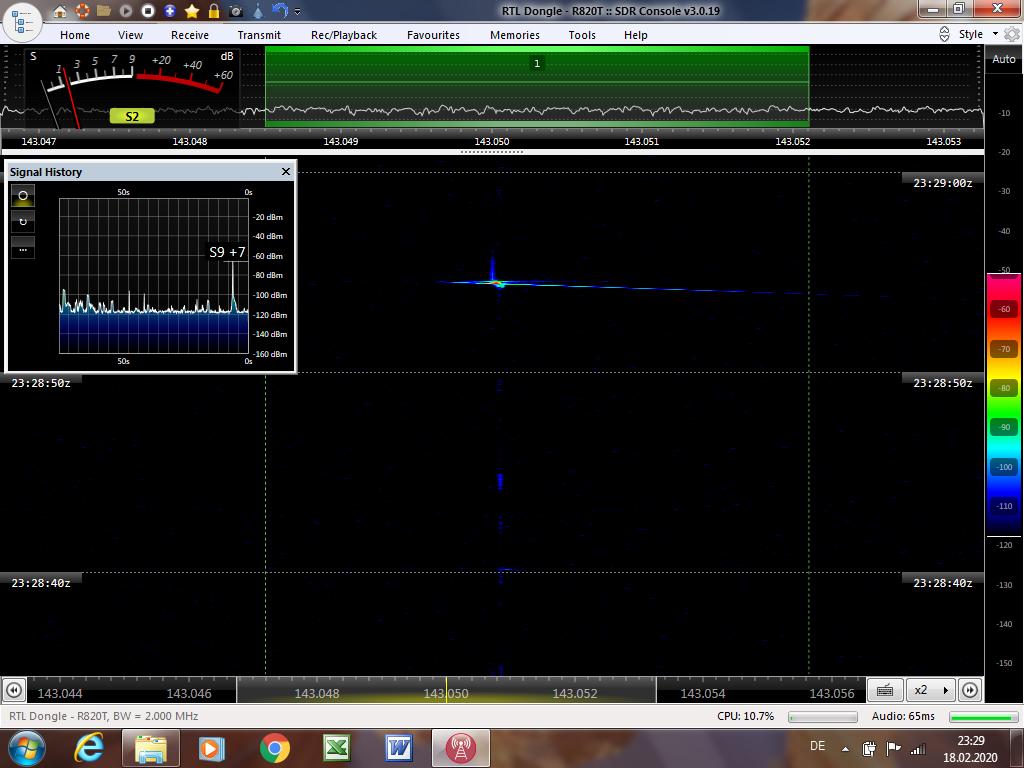Open Internet Explorer from the taskbar
The width and height of the screenshot is (1024, 768).
pyautogui.click(x=90, y=748)
